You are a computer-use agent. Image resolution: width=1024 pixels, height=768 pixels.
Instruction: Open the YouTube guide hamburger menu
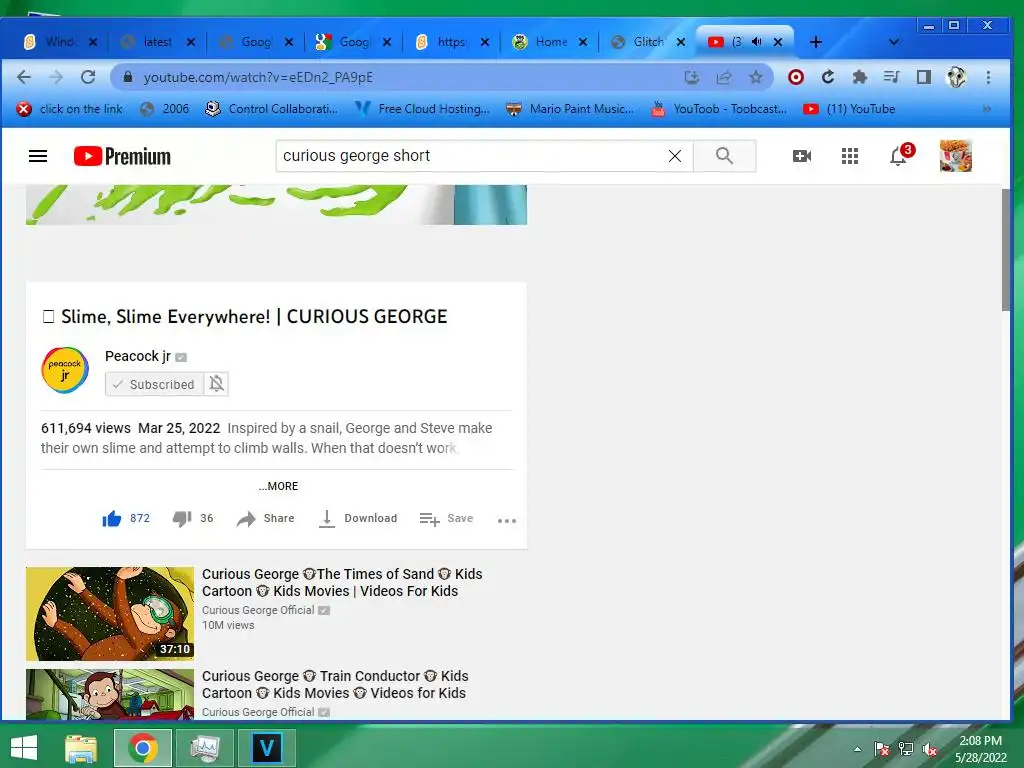[x=38, y=156]
